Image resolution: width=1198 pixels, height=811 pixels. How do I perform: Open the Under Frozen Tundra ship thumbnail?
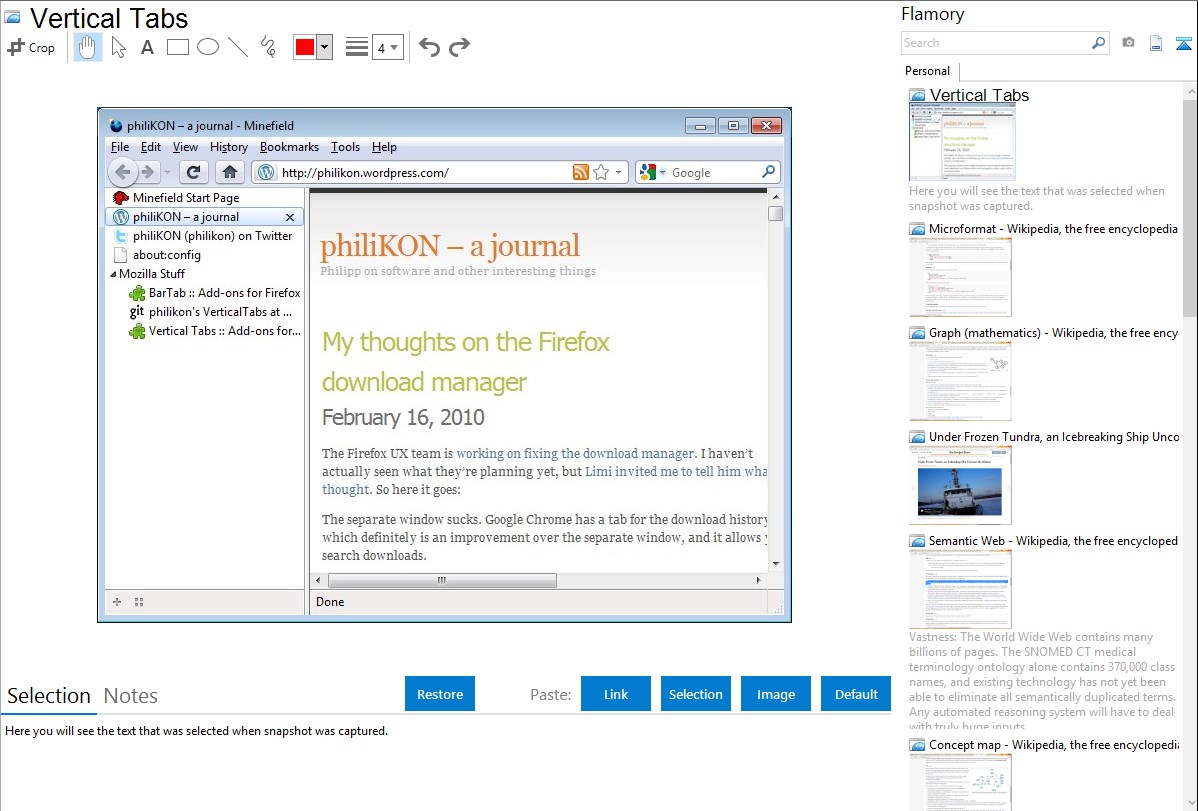960,485
